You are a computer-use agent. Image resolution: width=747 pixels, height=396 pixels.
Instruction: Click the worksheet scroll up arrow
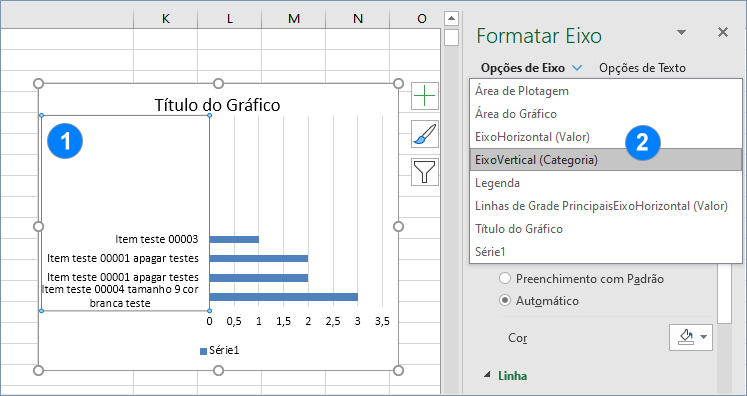[x=451, y=19]
